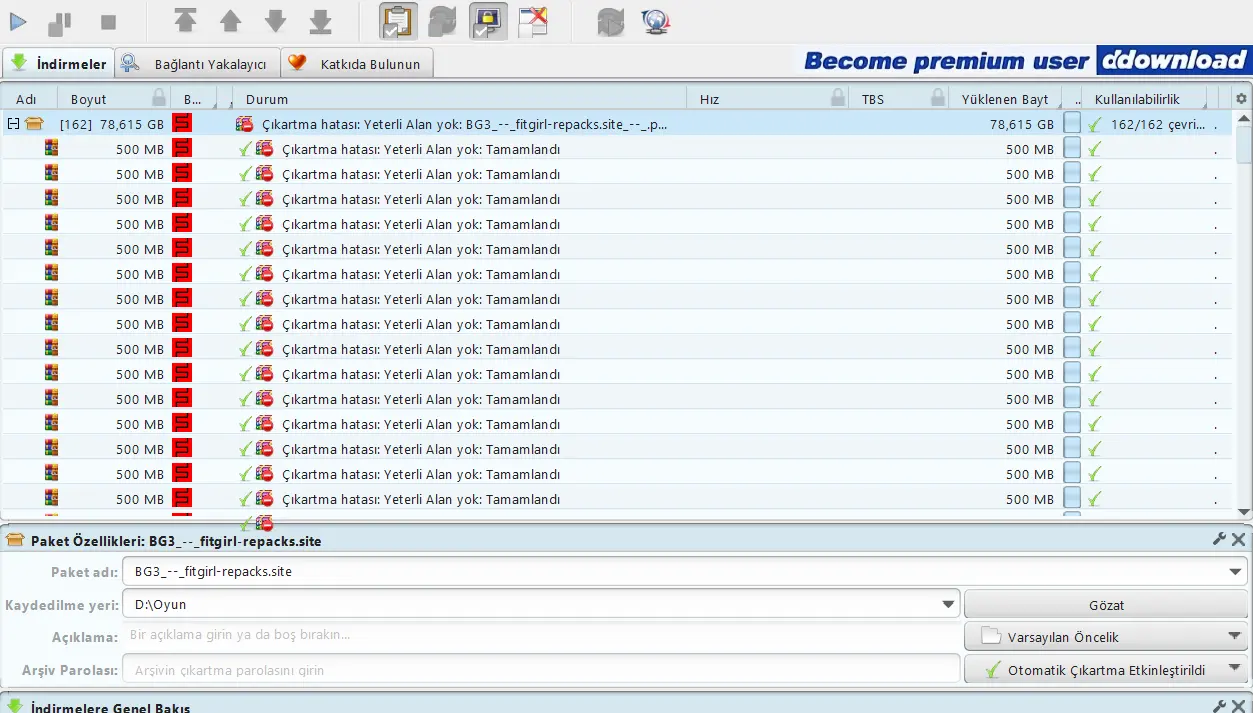This screenshot has height=713, width=1253.
Task: Toggle silent mode toolbar icon
Action: [533, 21]
